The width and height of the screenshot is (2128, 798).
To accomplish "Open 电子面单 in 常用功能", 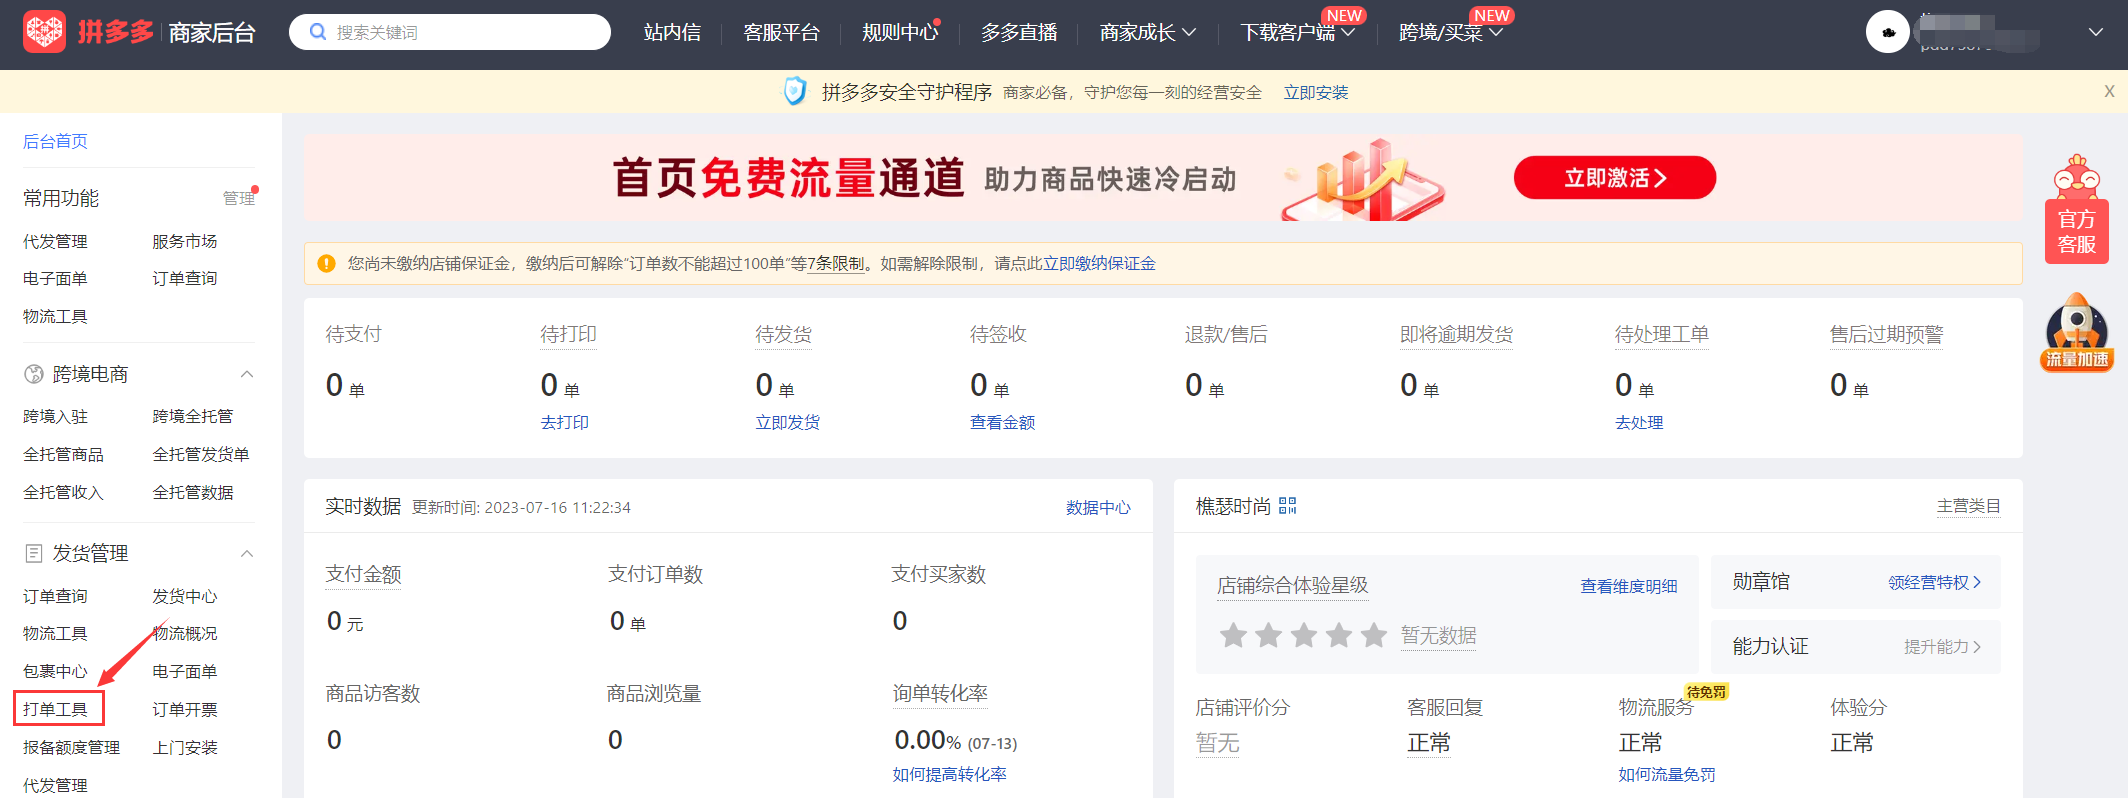I will (55, 278).
